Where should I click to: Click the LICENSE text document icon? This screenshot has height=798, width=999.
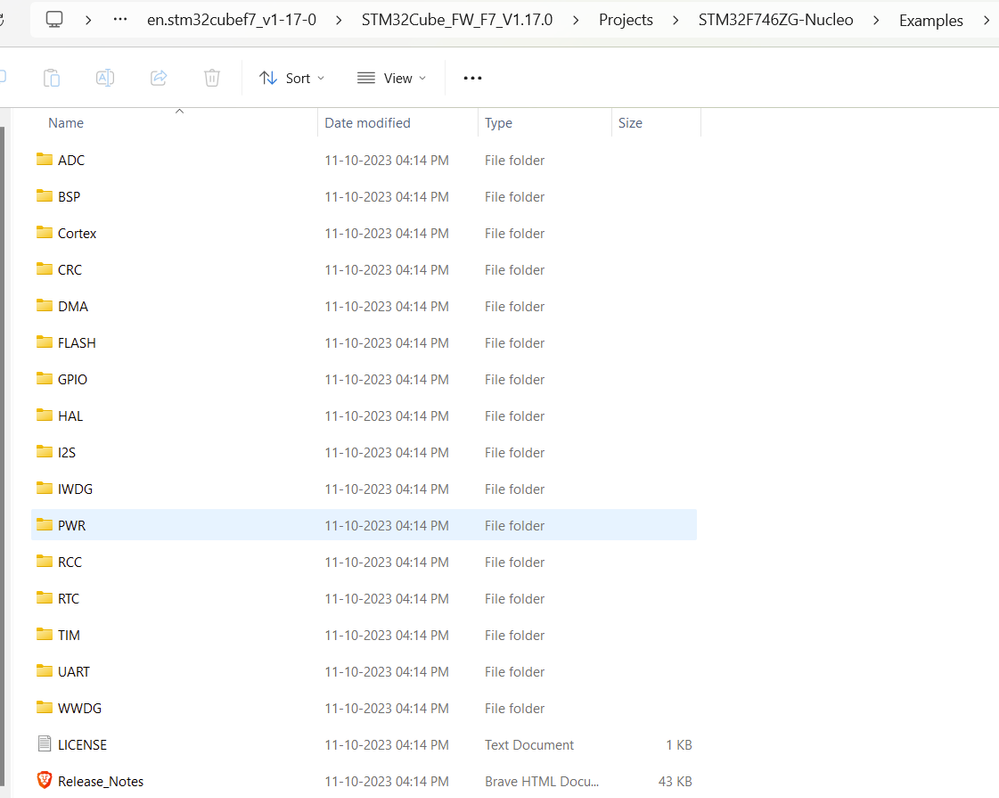pyautogui.click(x=45, y=743)
